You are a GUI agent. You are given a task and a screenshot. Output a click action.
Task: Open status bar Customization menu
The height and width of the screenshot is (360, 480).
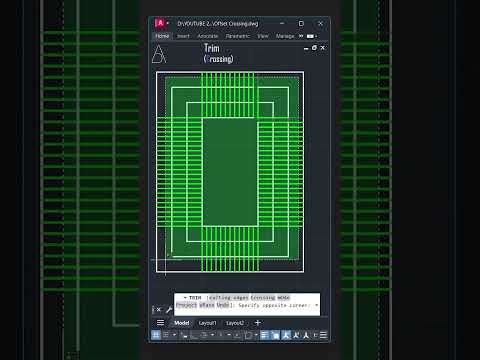coord(324,335)
